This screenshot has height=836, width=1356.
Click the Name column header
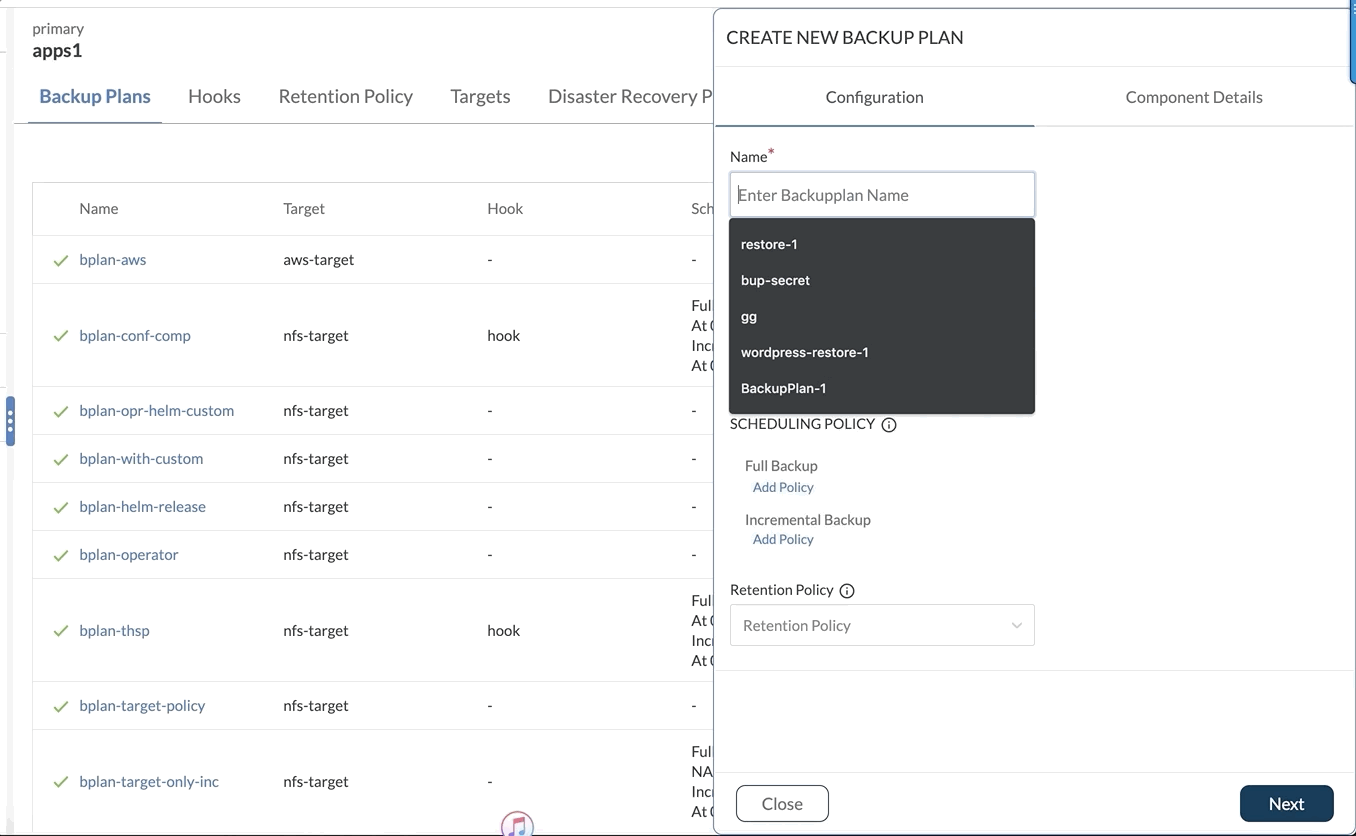pyautogui.click(x=99, y=208)
